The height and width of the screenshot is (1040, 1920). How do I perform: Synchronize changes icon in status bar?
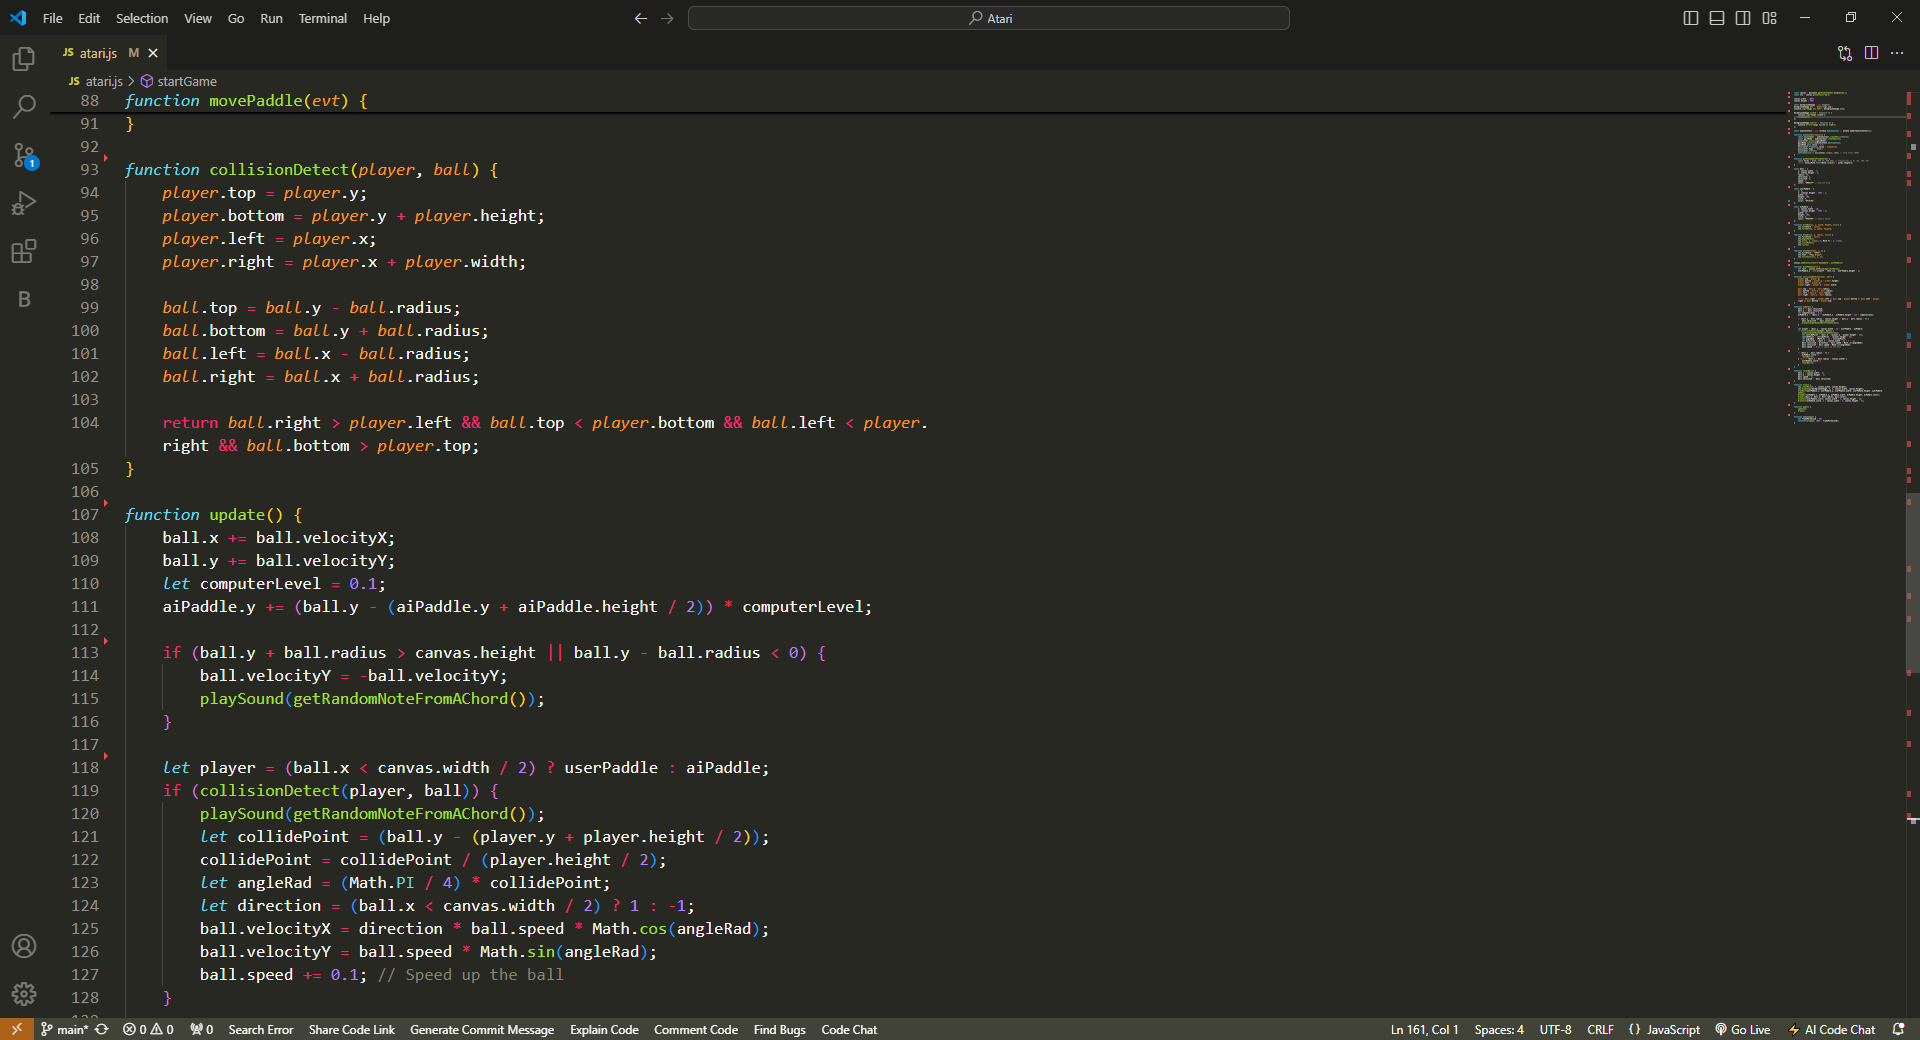tap(101, 1029)
